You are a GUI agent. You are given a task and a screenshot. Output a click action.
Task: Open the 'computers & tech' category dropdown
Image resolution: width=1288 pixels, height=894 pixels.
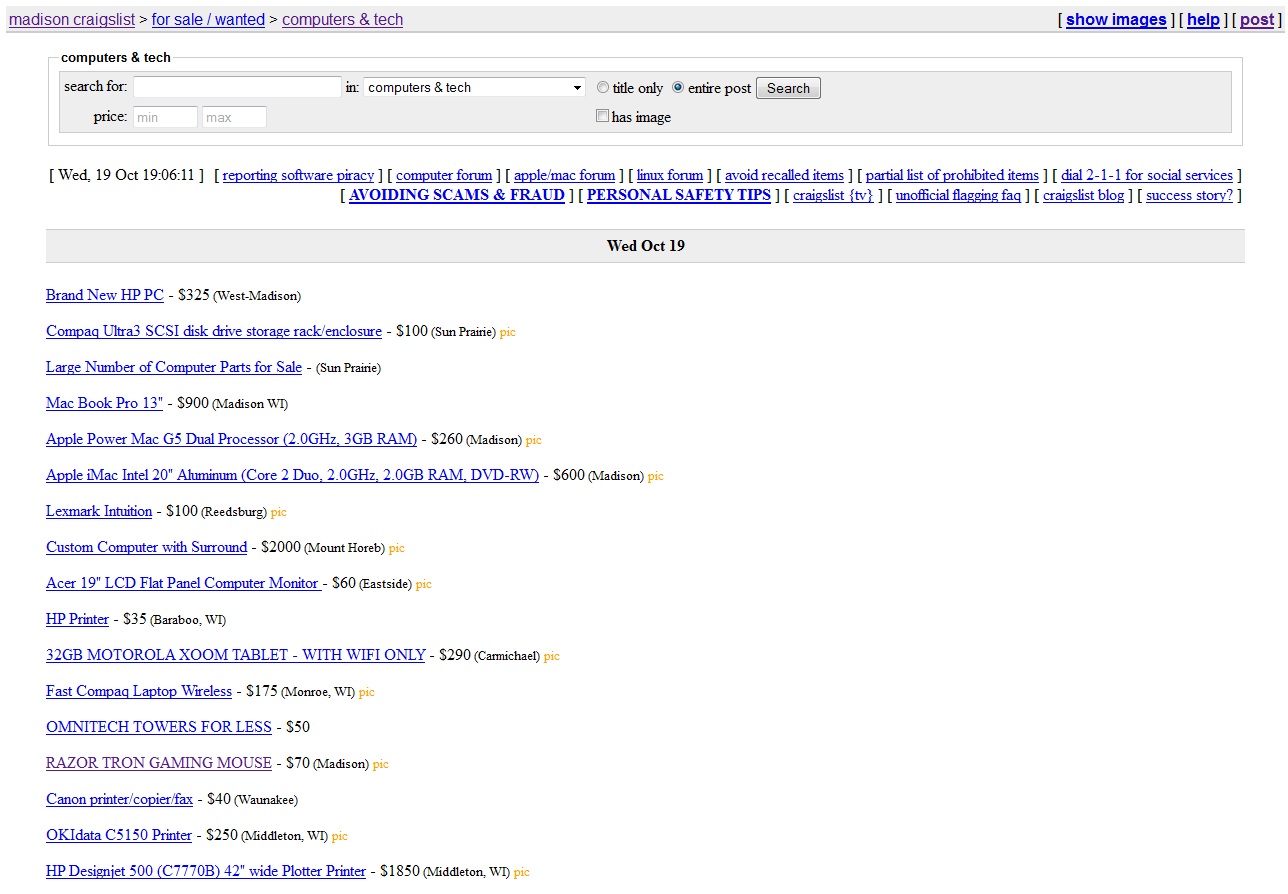tap(474, 88)
